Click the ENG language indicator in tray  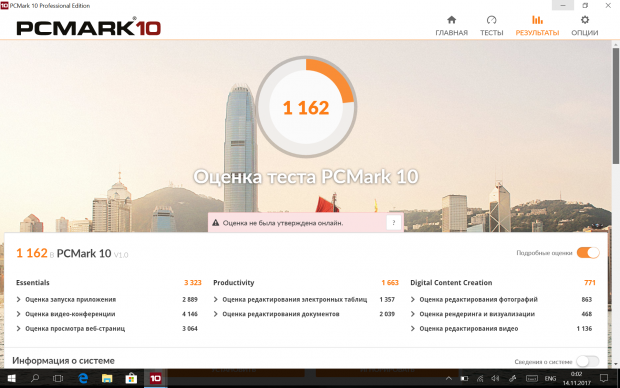tap(550, 379)
